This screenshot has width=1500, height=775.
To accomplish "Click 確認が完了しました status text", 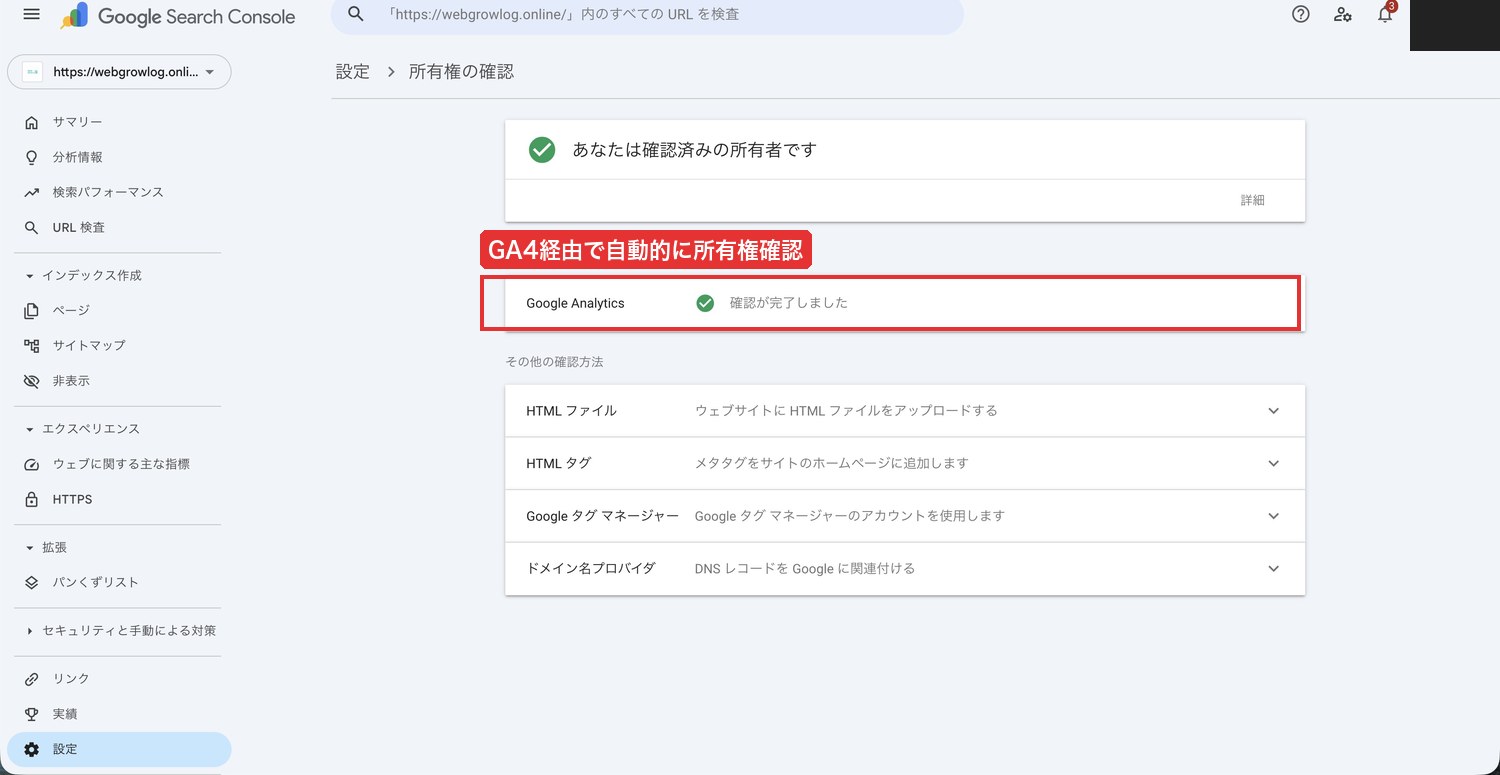I will (789, 303).
